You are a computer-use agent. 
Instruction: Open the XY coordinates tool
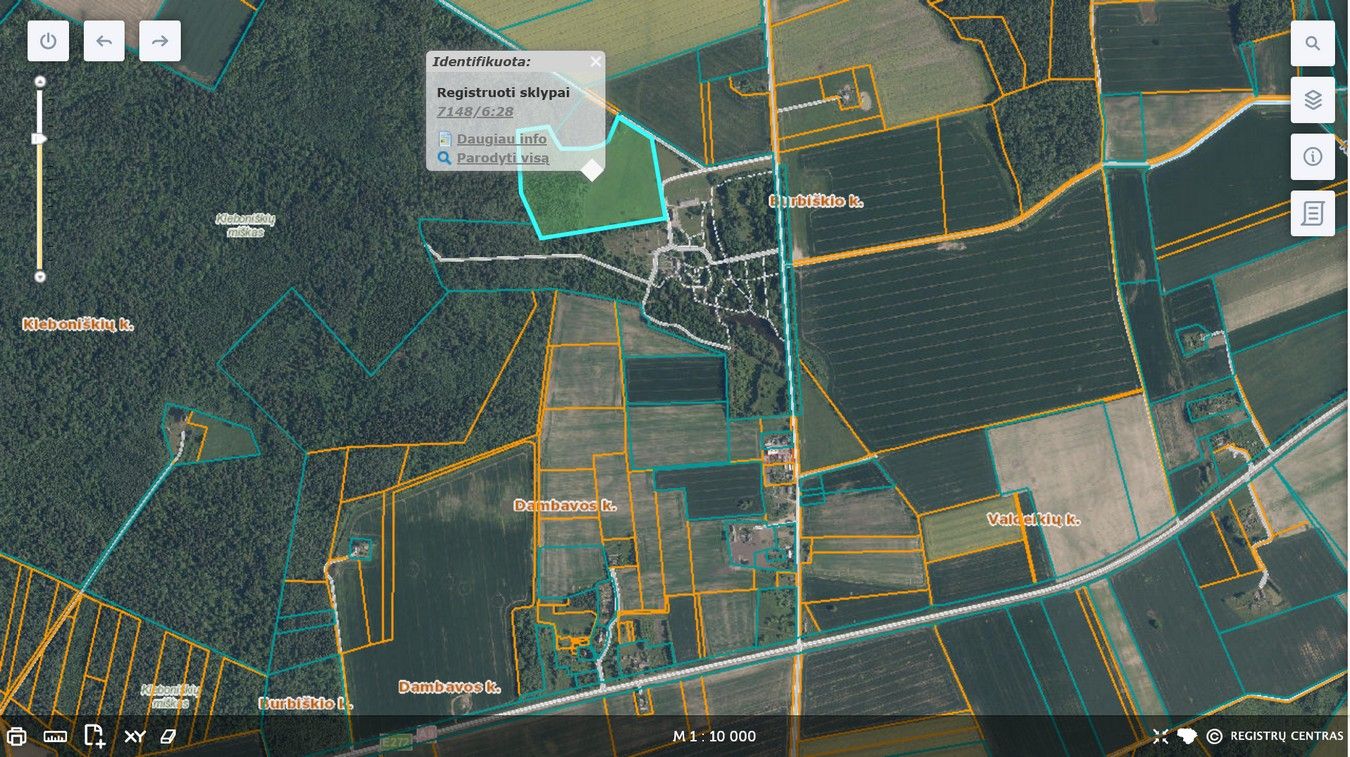pos(135,737)
